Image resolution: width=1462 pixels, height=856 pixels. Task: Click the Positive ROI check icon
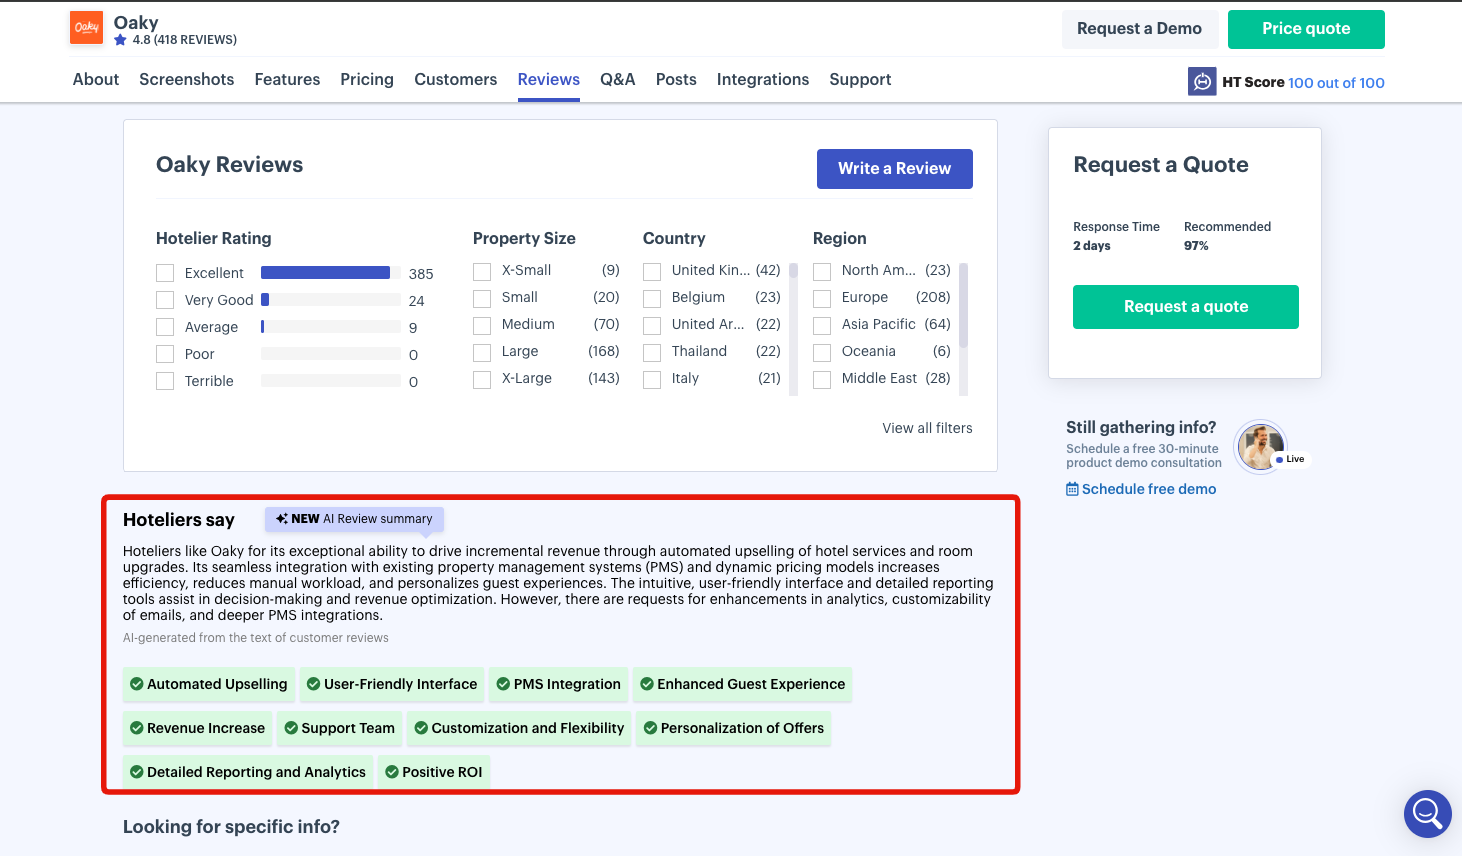click(x=392, y=772)
